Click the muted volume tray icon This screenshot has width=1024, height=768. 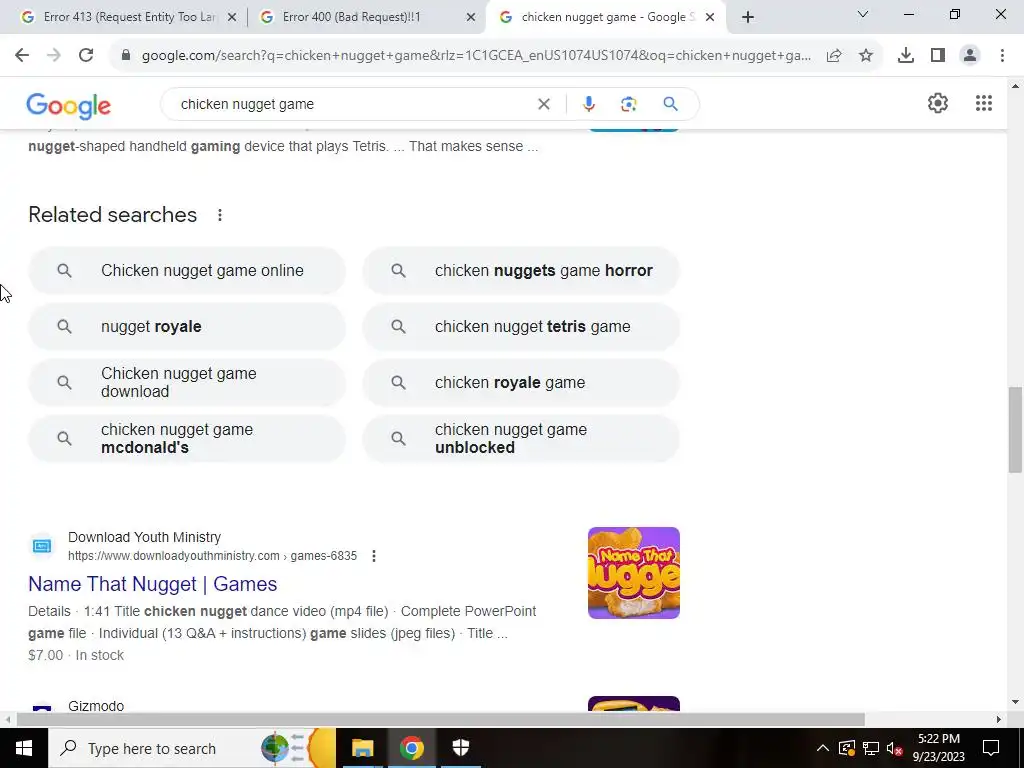895,748
